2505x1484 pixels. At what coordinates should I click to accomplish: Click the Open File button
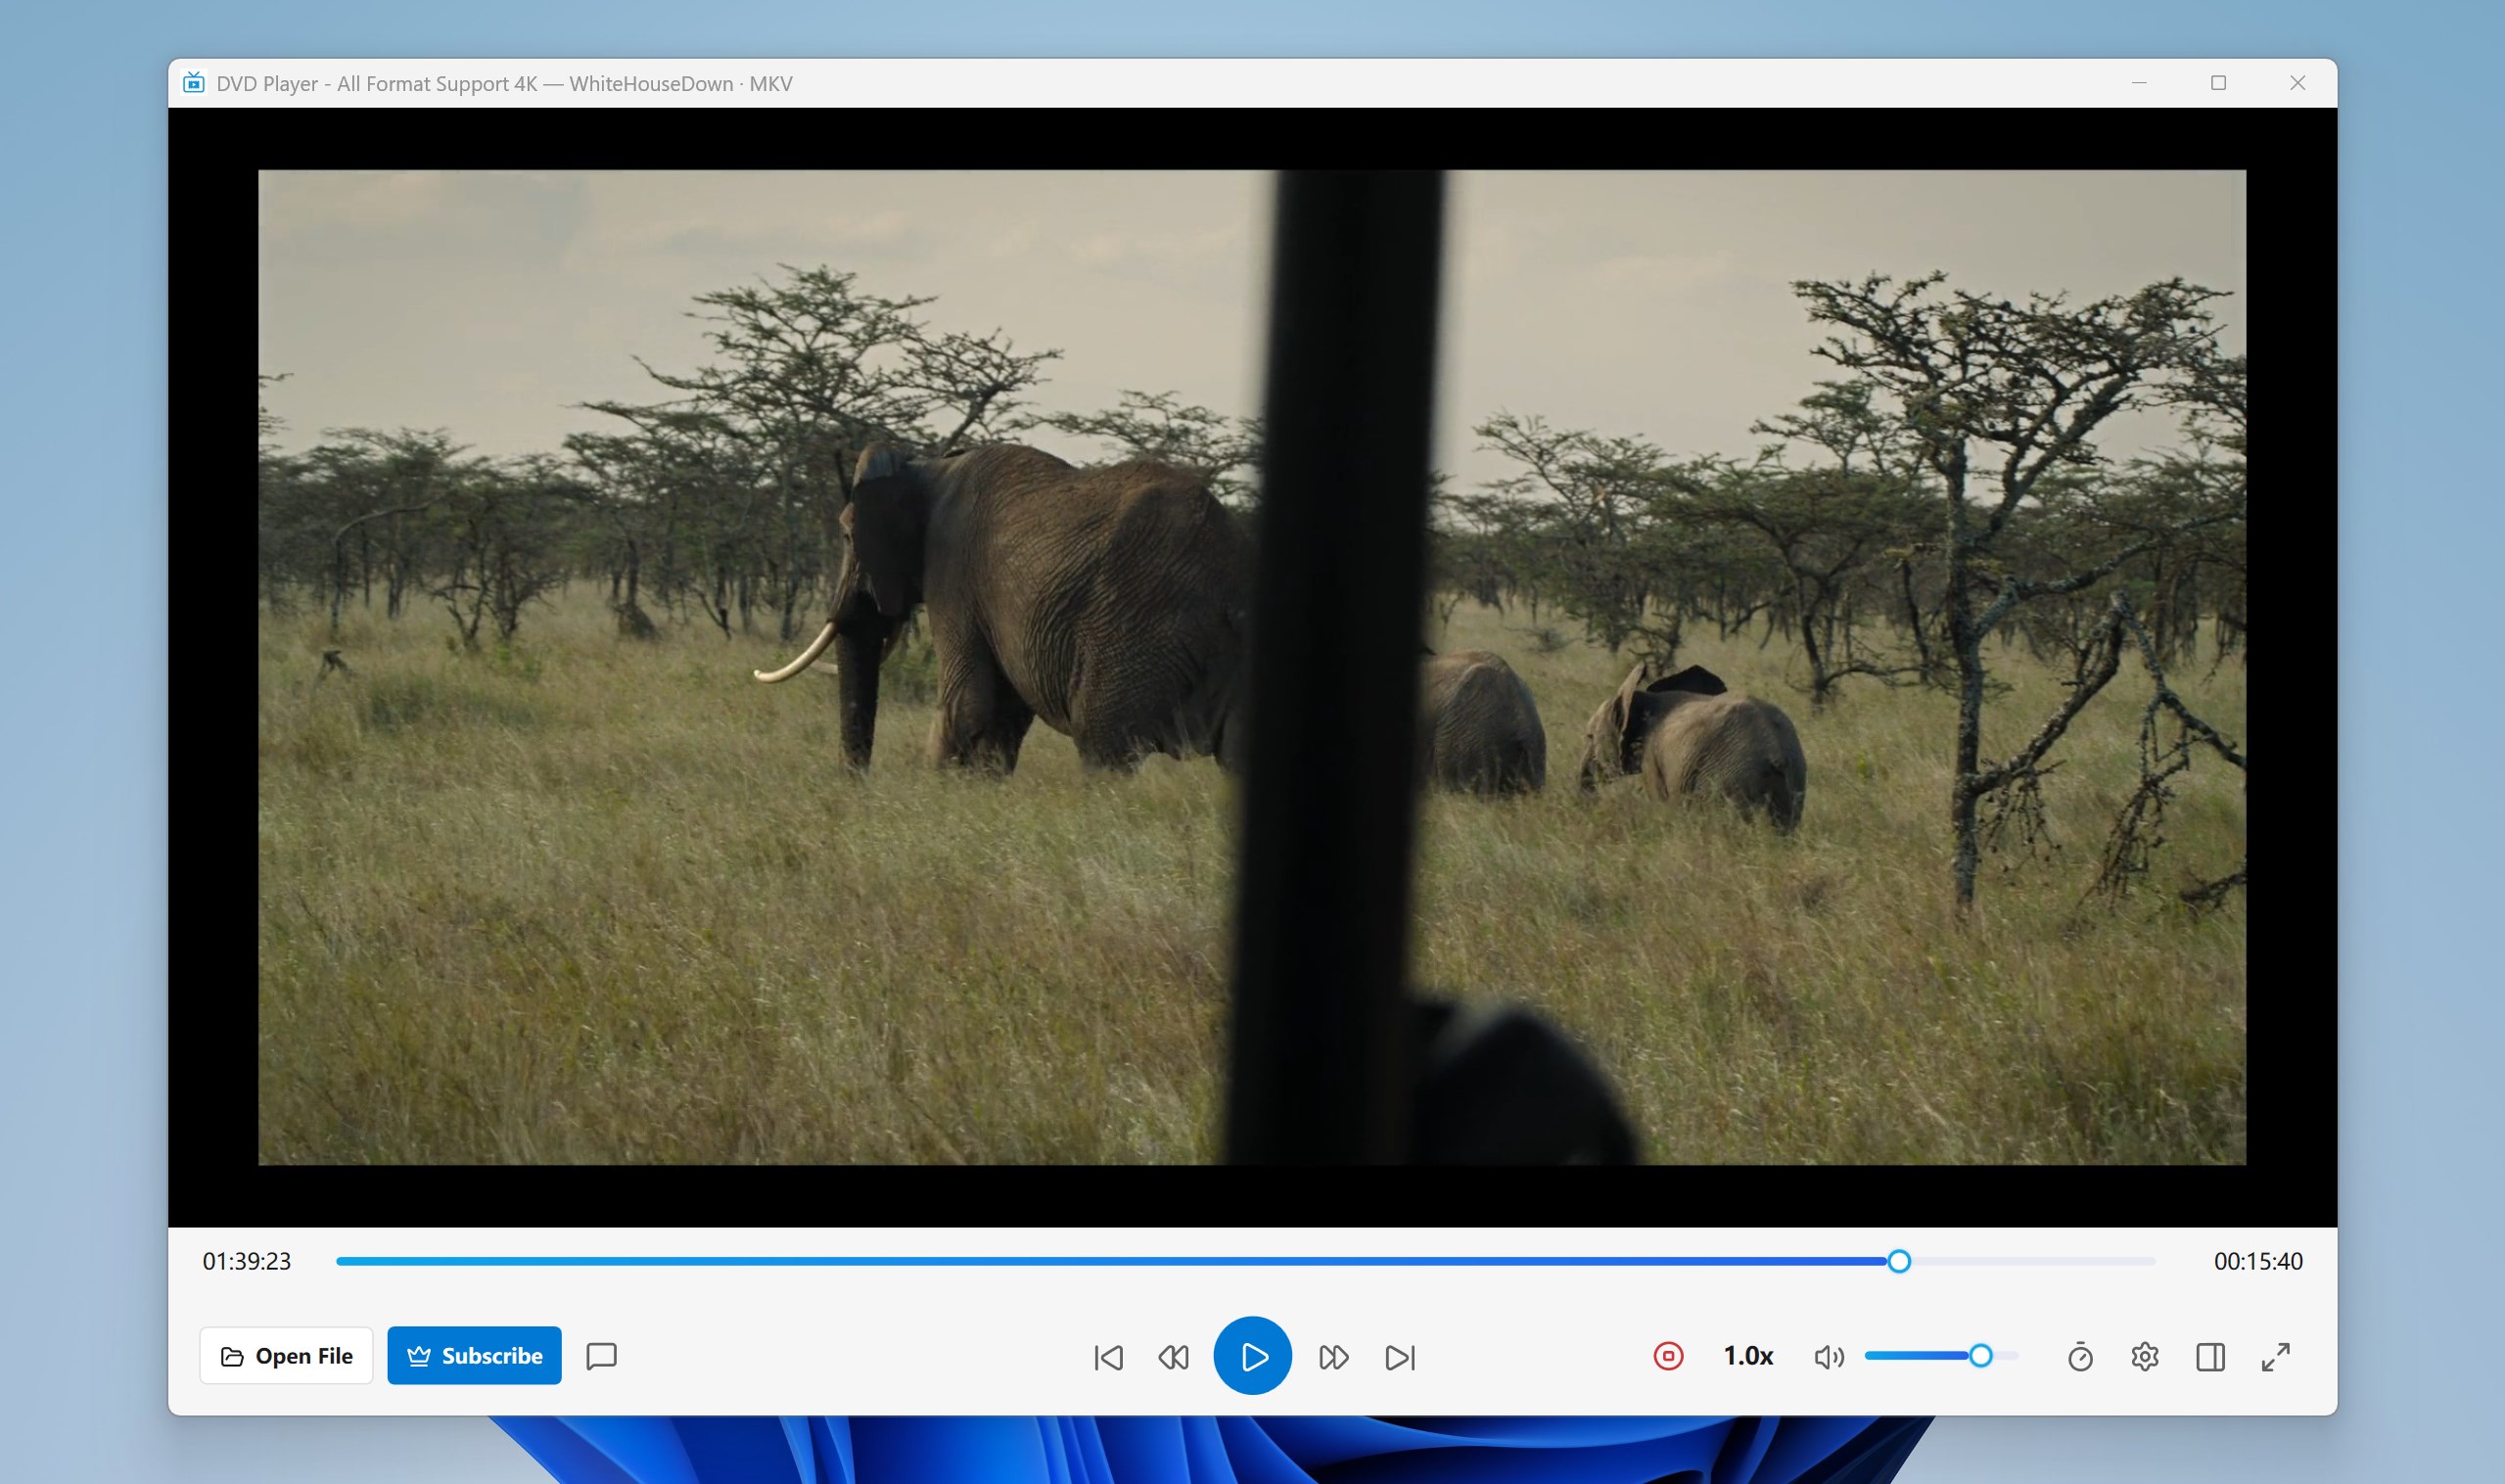[286, 1356]
